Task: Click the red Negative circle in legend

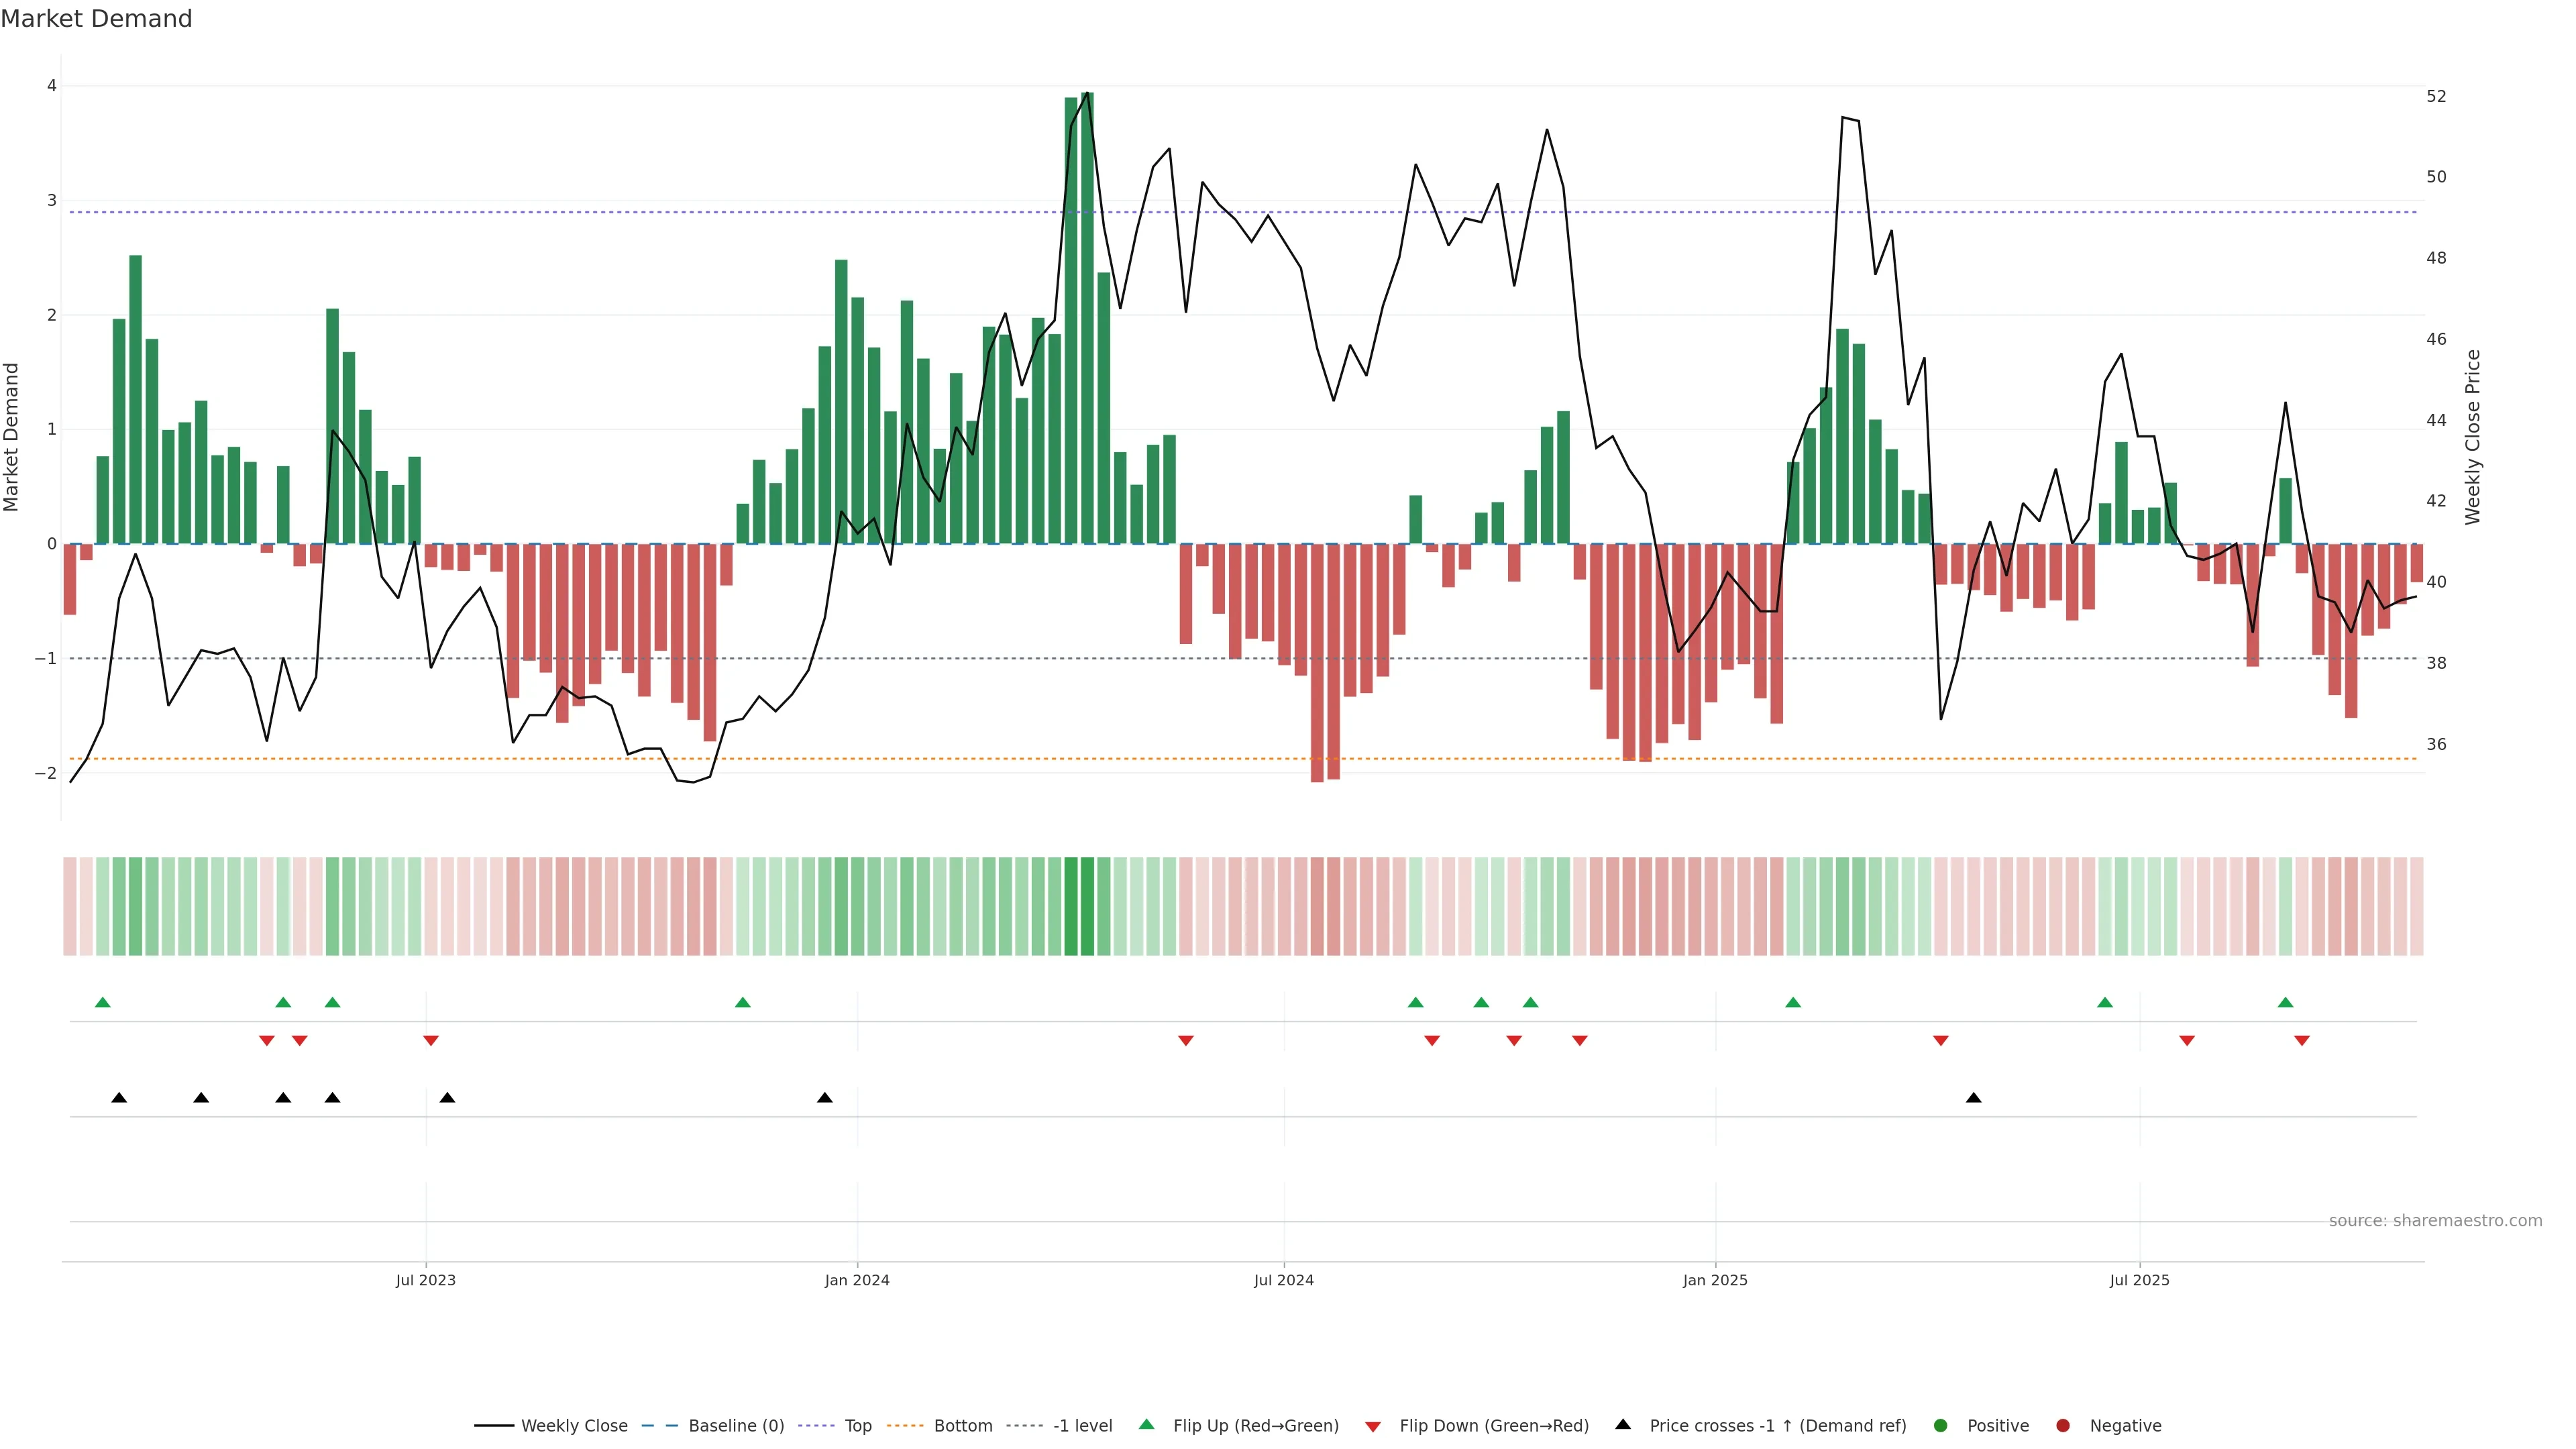Action: 2062,1425
